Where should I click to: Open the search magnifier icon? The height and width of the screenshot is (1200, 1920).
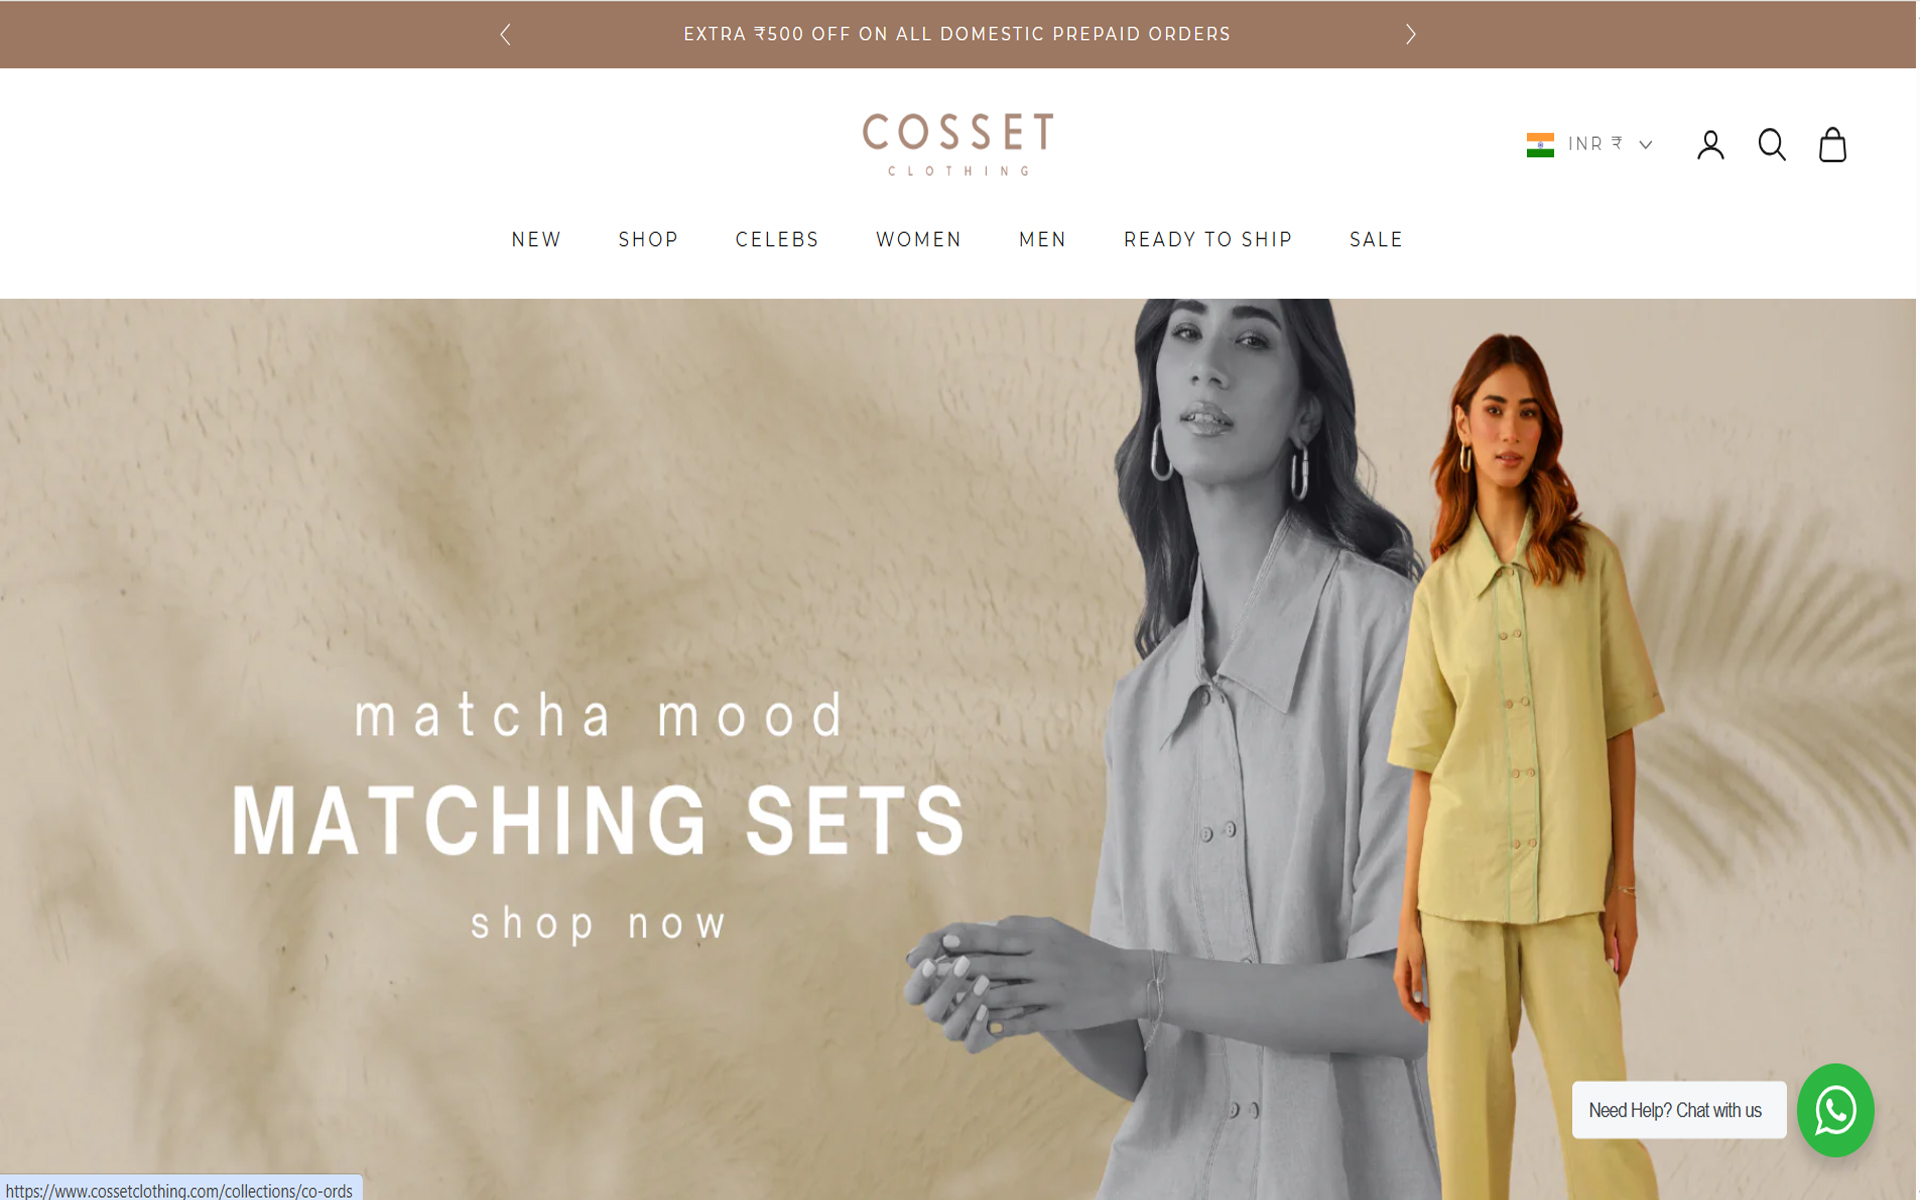point(1772,145)
